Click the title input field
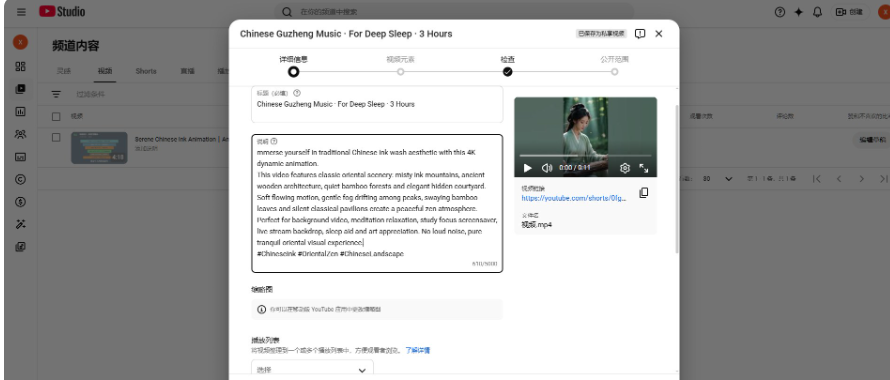This screenshot has width=890, height=380. point(377,104)
